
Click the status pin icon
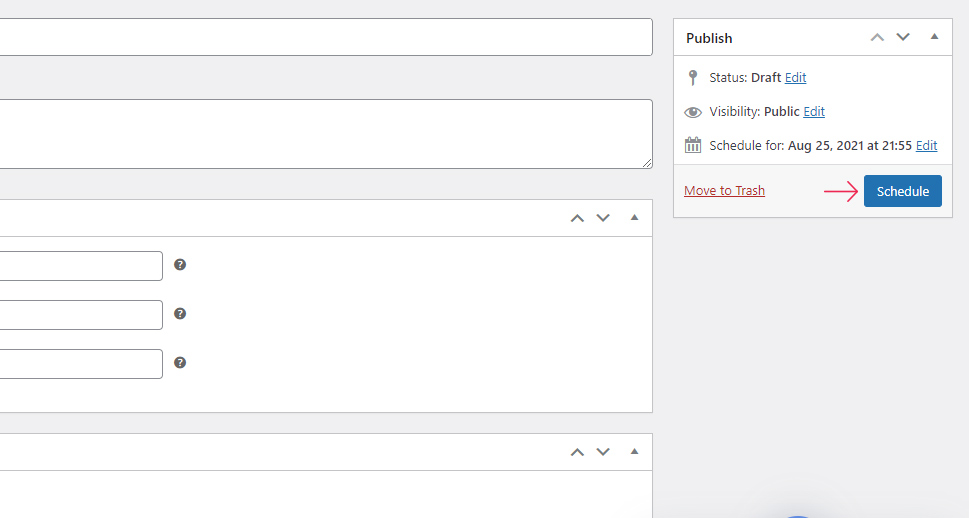point(693,77)
